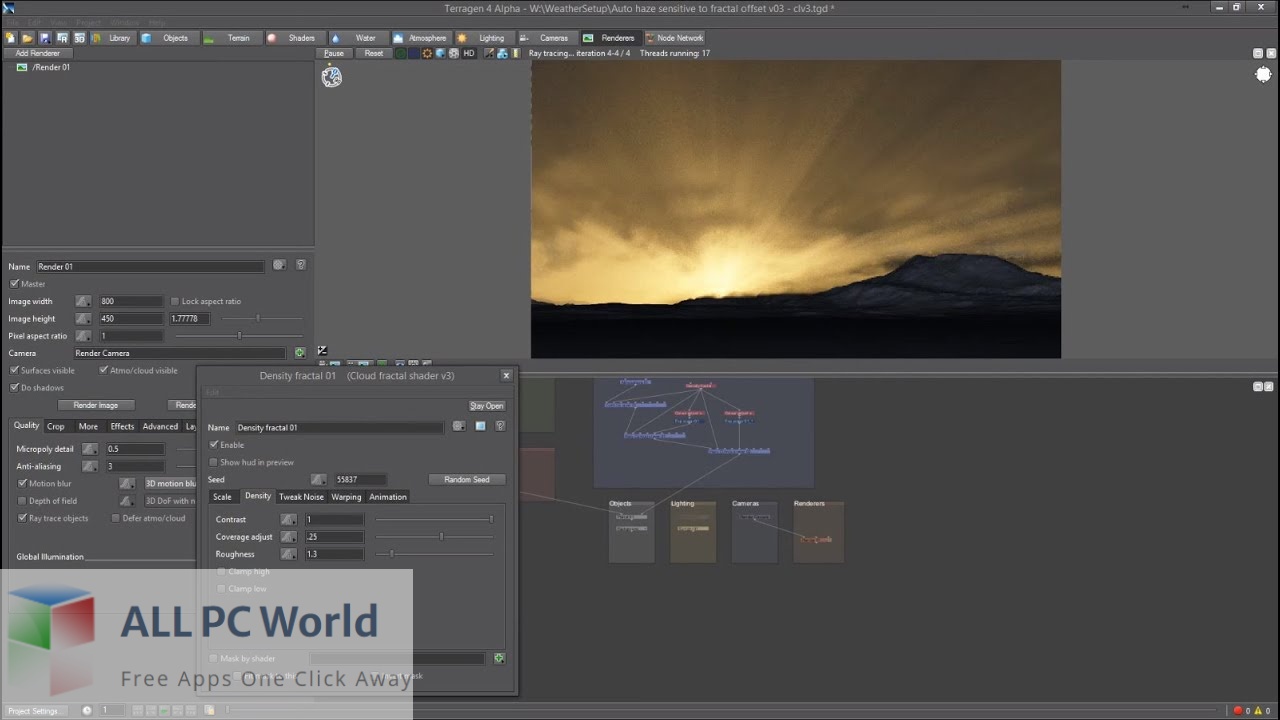Enable Lock aspect ratio checkbox
Screen dimensions: 1280x720
[174, 301]
